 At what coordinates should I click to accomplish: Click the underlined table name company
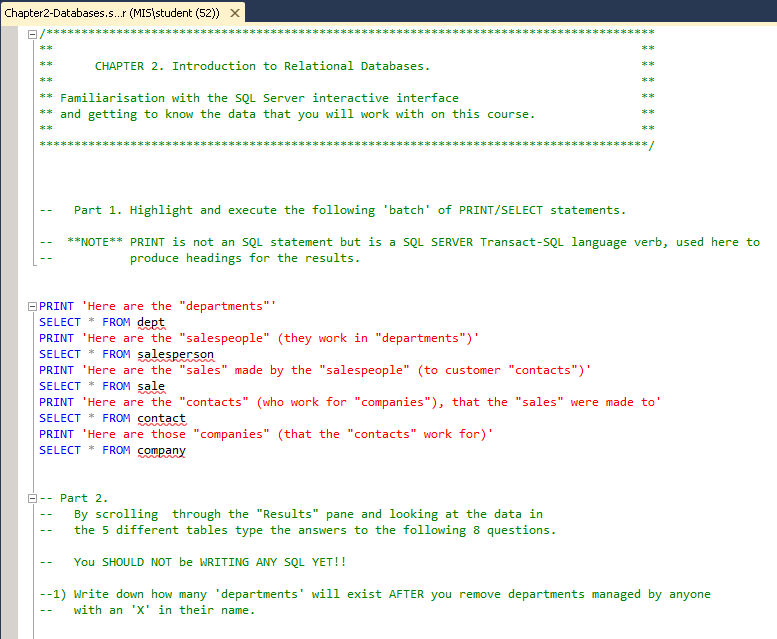[161, 450]
